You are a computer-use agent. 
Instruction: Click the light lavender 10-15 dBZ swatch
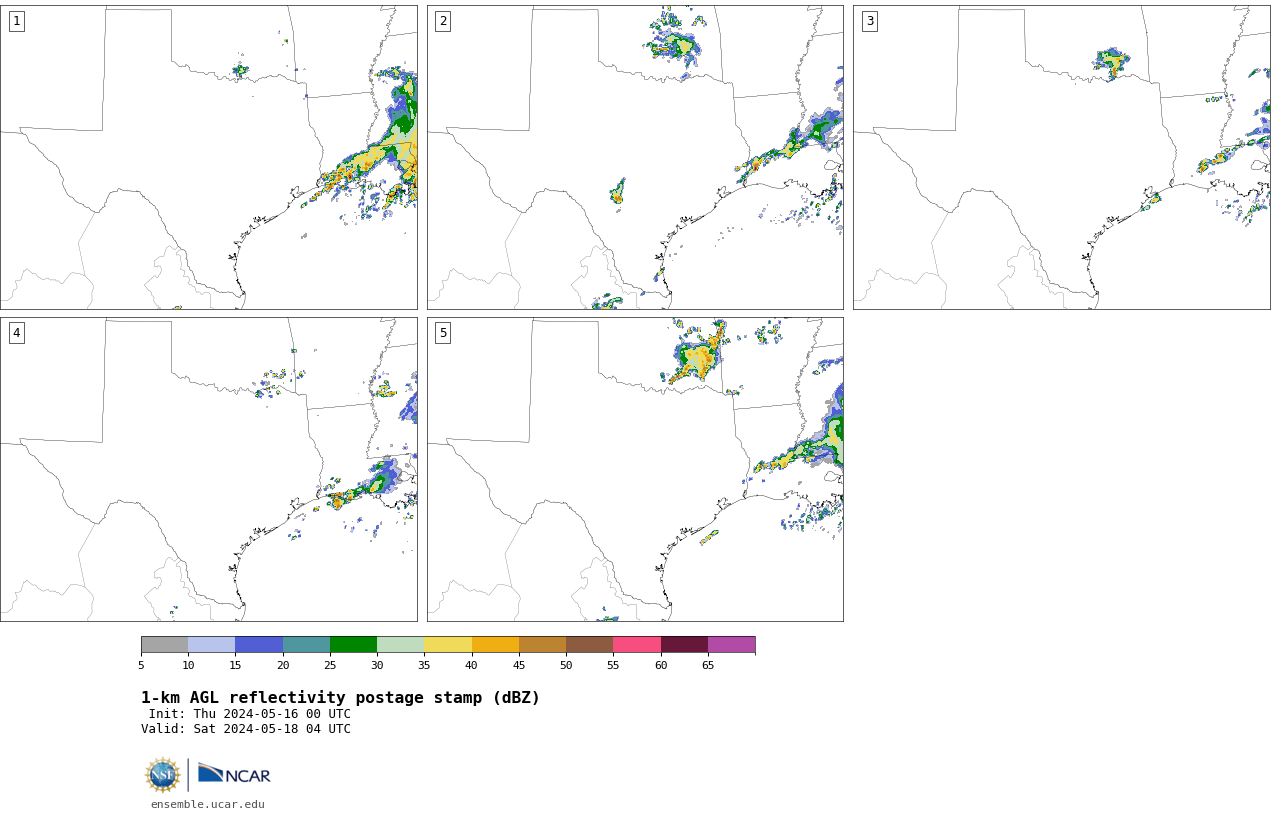pyautogui.click(x=212, y=645)
